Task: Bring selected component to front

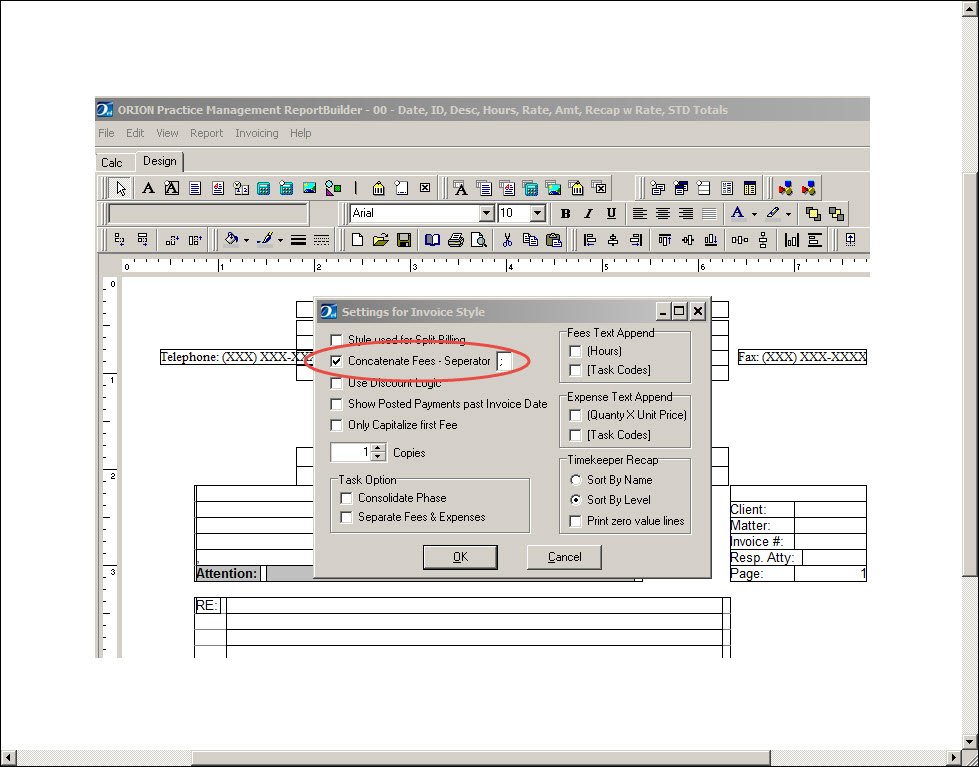Action: pos(813,214)
